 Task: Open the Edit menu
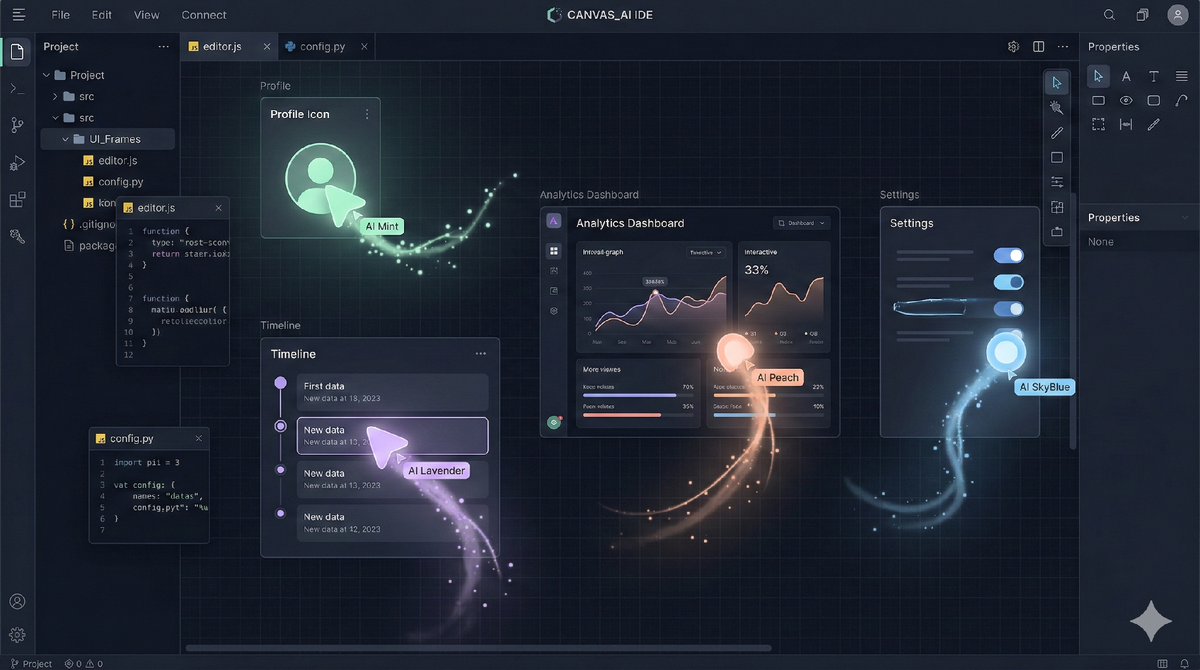pos(102,15)
